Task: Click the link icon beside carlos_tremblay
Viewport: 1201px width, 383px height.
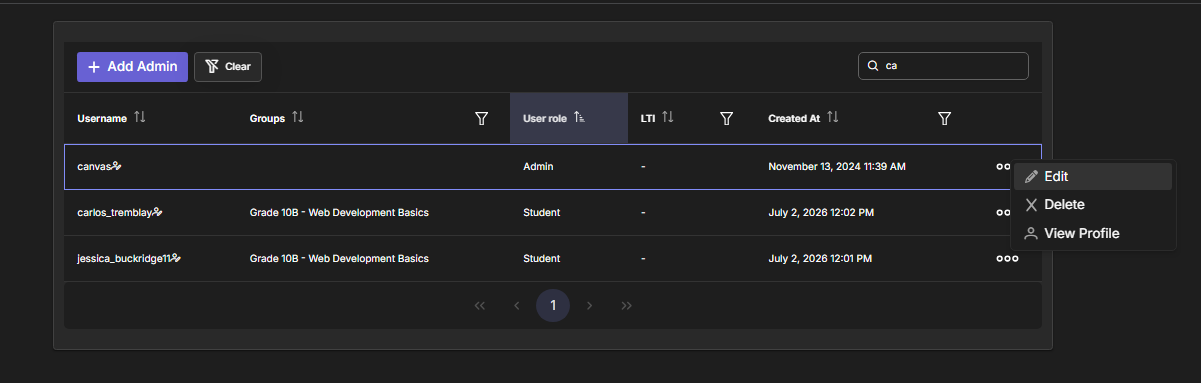Action: (157, 212)
